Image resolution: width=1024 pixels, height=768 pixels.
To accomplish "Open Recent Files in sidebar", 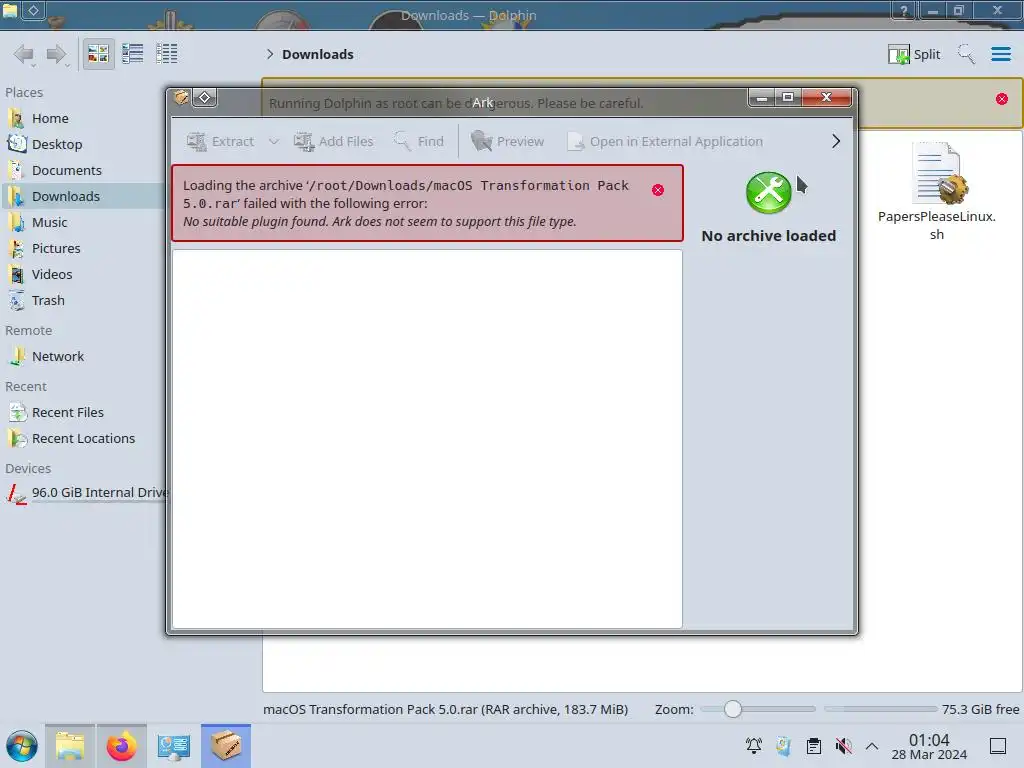I will pyautogui.click(x=82, y=413).
